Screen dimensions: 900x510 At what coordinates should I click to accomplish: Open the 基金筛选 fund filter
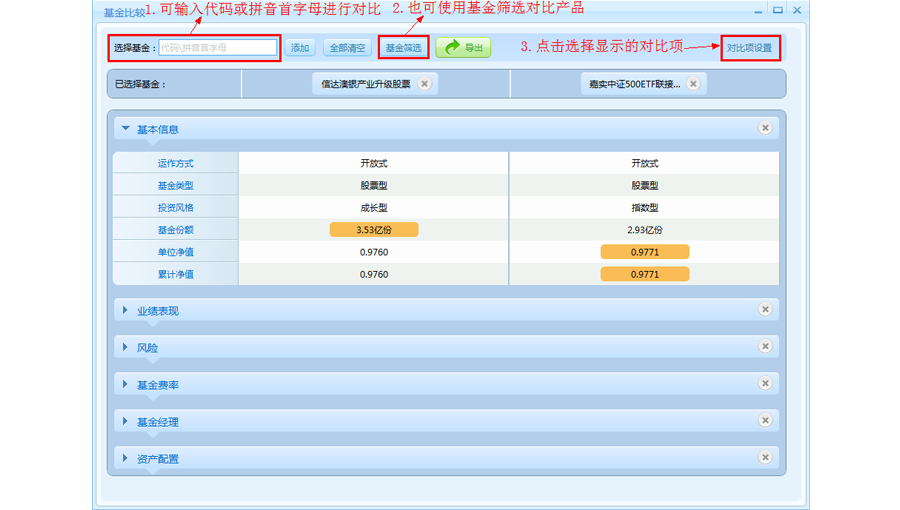(x=404, y=48)
